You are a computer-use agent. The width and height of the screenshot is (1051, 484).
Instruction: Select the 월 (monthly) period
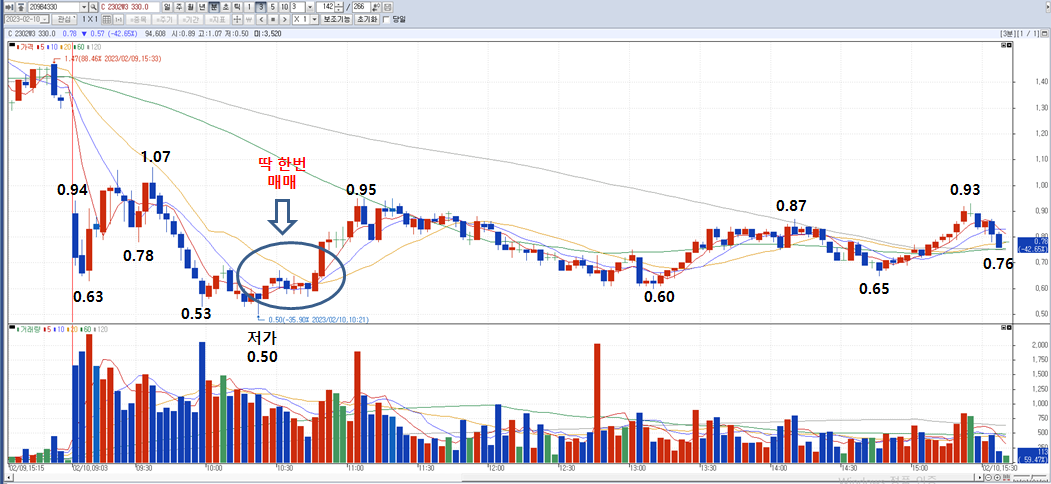tap(190, 7)
